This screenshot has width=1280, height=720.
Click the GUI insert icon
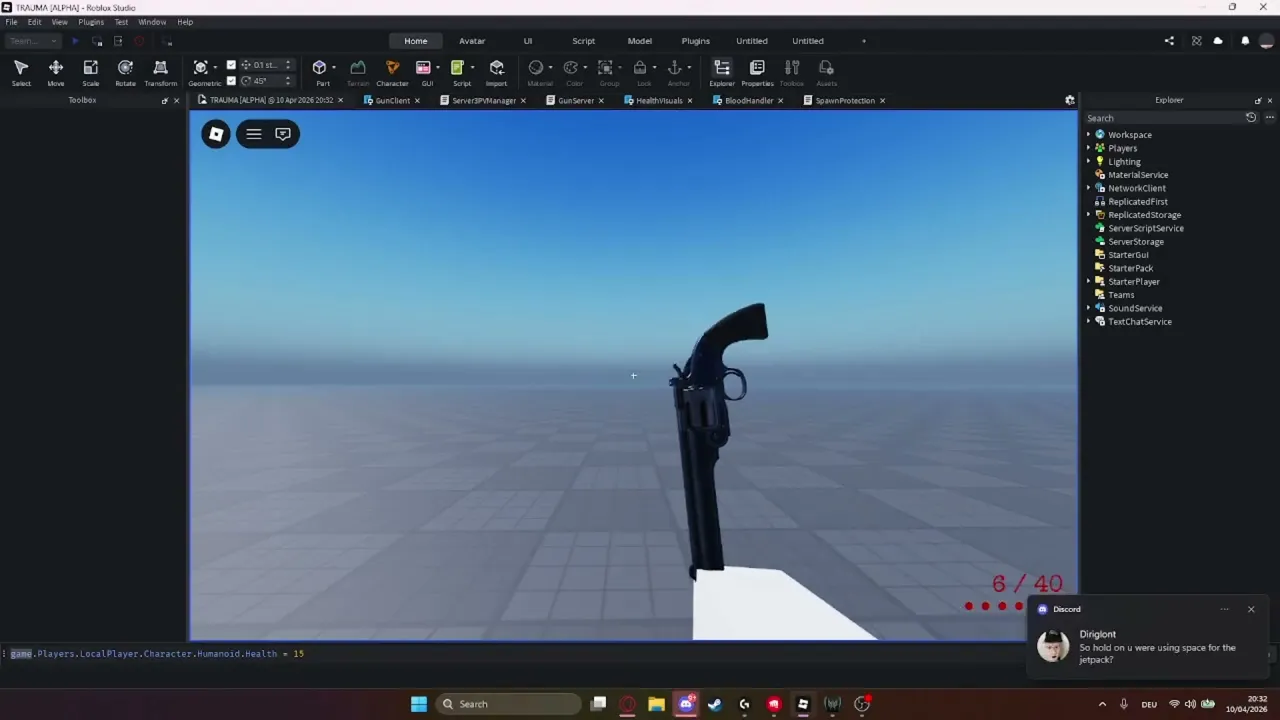[423, 68]
